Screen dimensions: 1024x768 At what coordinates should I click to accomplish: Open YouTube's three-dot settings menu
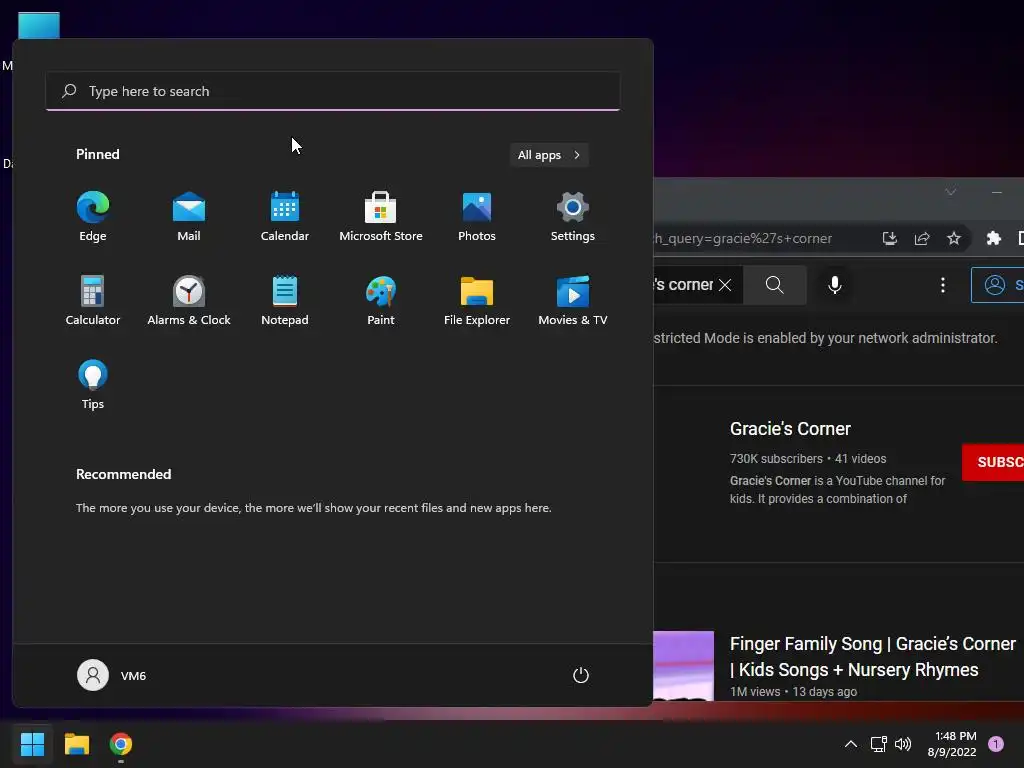(x=942, y=285)
